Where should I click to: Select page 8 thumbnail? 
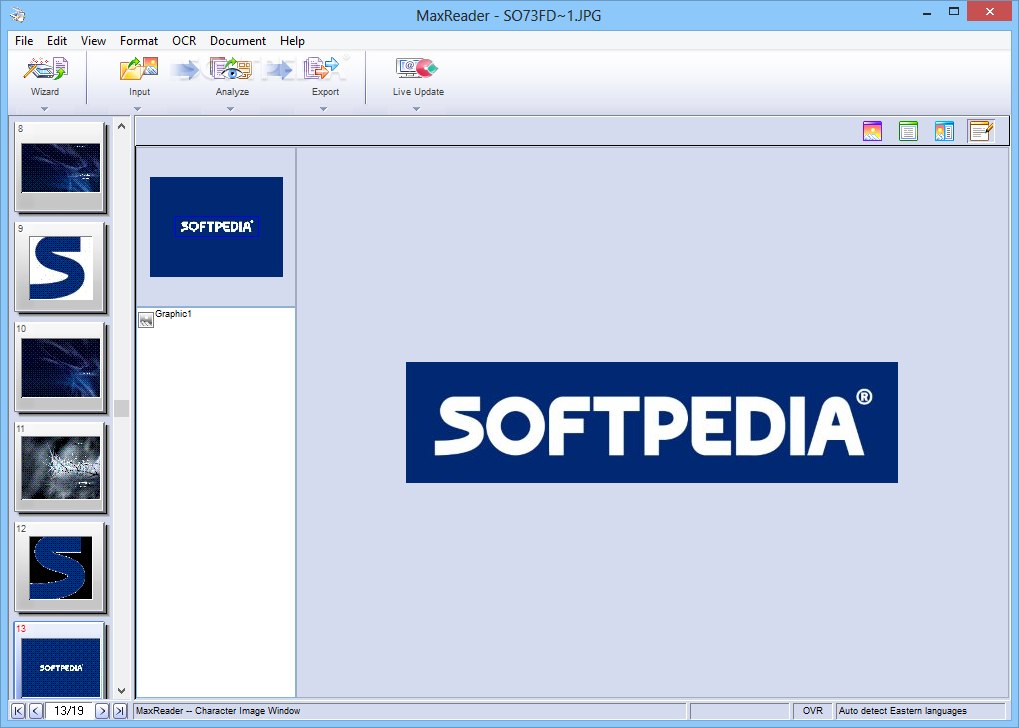tap(60, 168)
